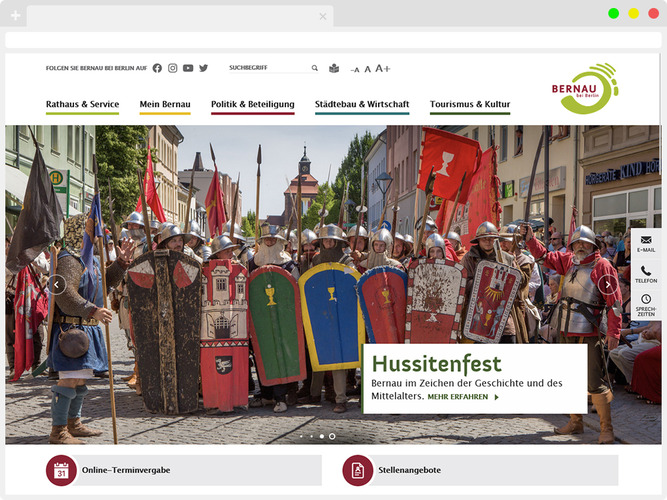Screen dimensions: 667x500
Task: Open the Instagram icon in header
Action: (172, 68)
